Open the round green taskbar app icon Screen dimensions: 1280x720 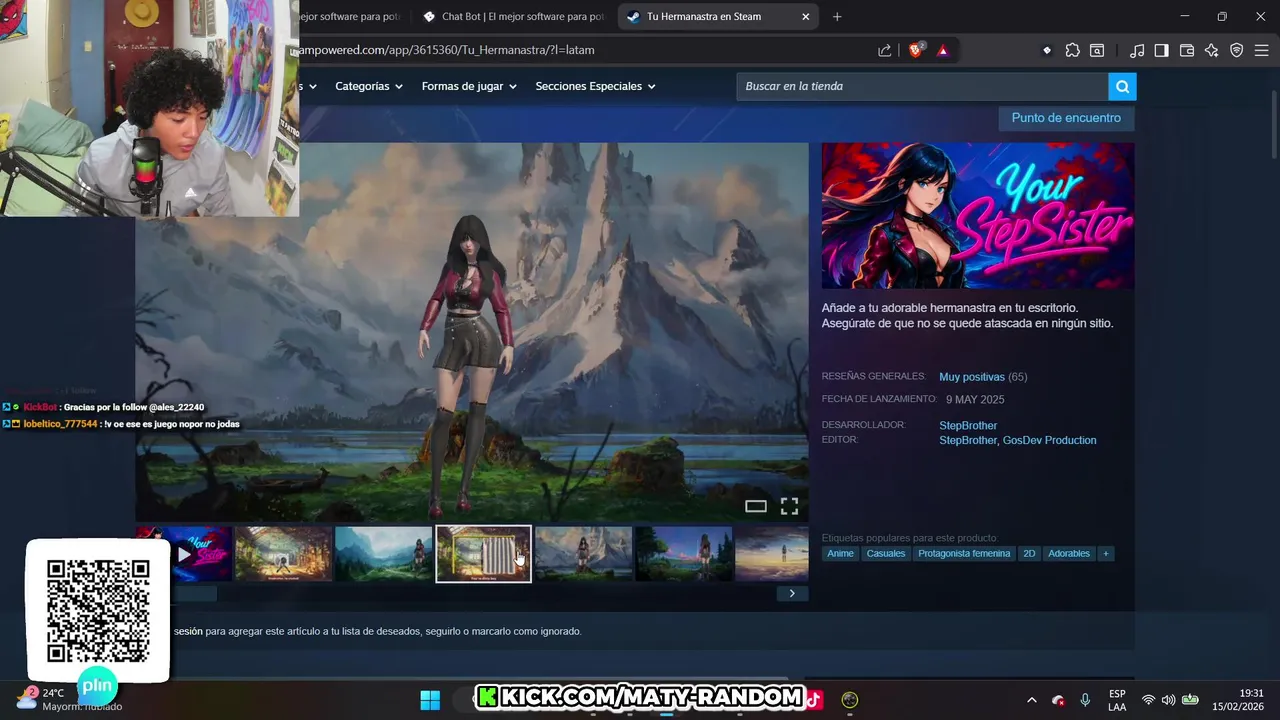pyautogui.click(x=850, y=699)
